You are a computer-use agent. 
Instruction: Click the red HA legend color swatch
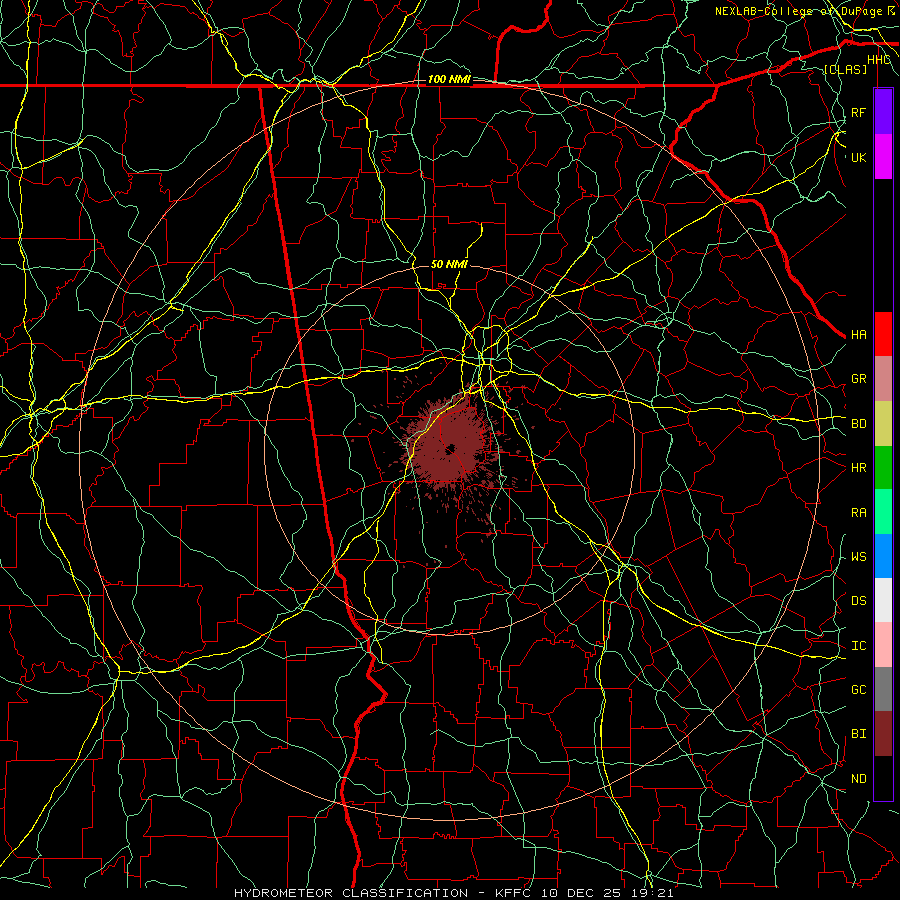(883, 334)
